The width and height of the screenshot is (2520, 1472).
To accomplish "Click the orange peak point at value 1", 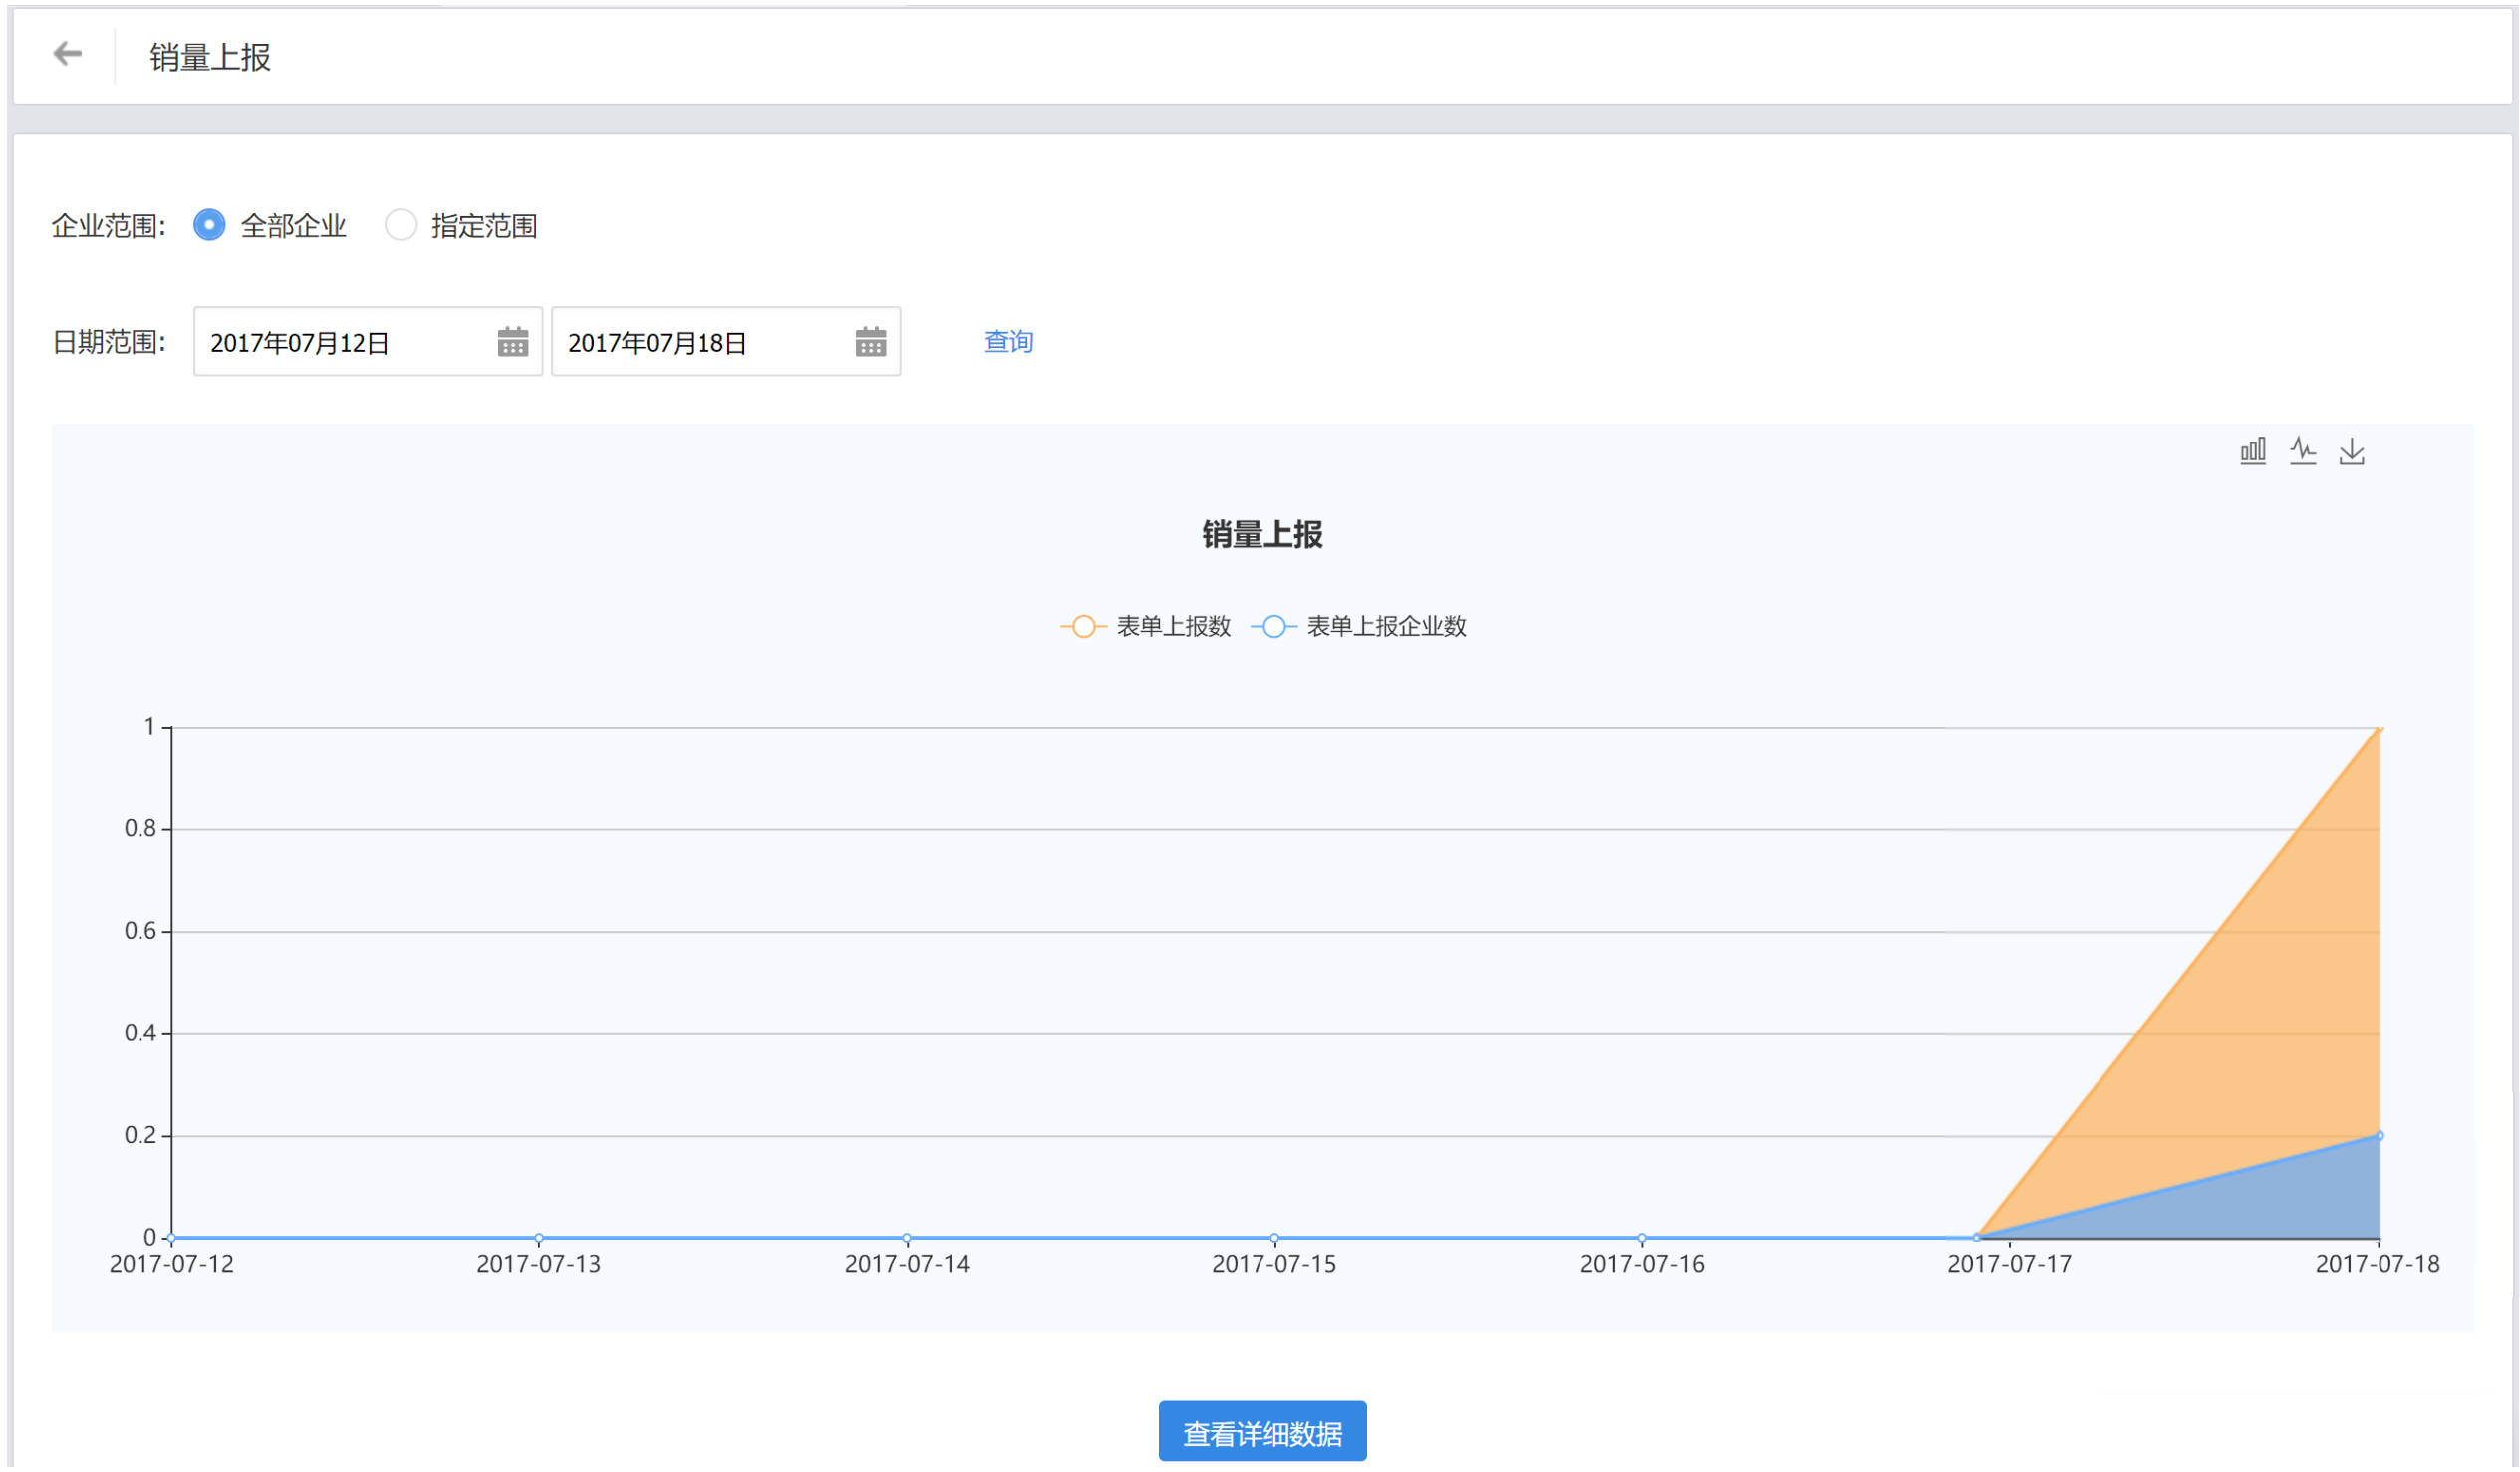I will coord(2380,729).
